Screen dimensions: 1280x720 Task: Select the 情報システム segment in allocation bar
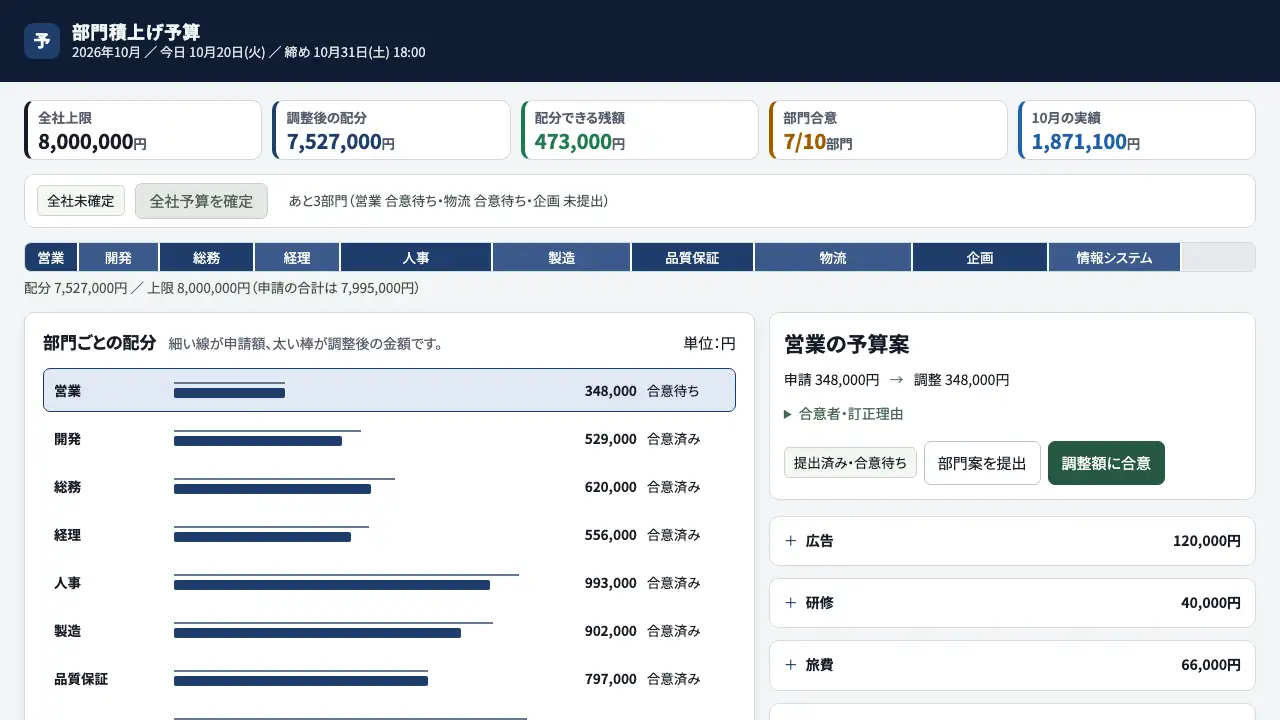1114,257
